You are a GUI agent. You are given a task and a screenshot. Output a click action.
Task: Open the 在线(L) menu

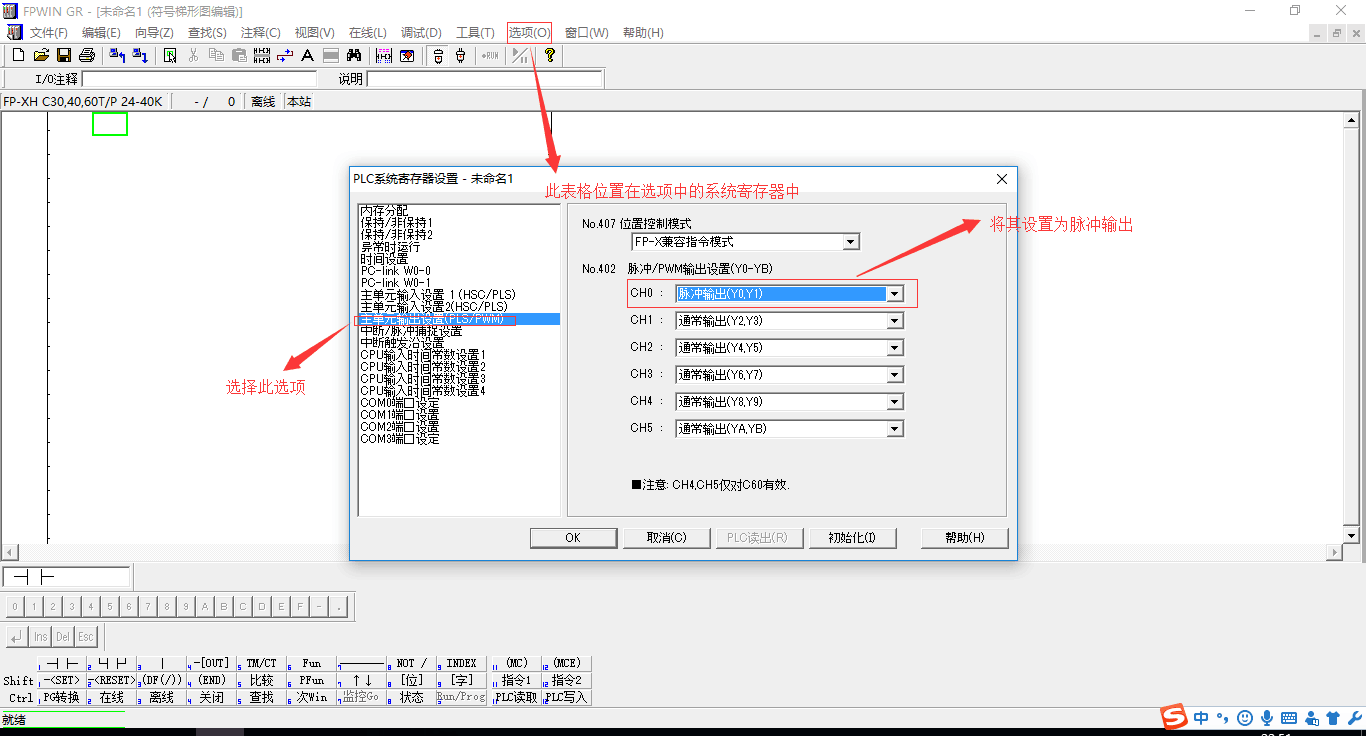(367, 32)
